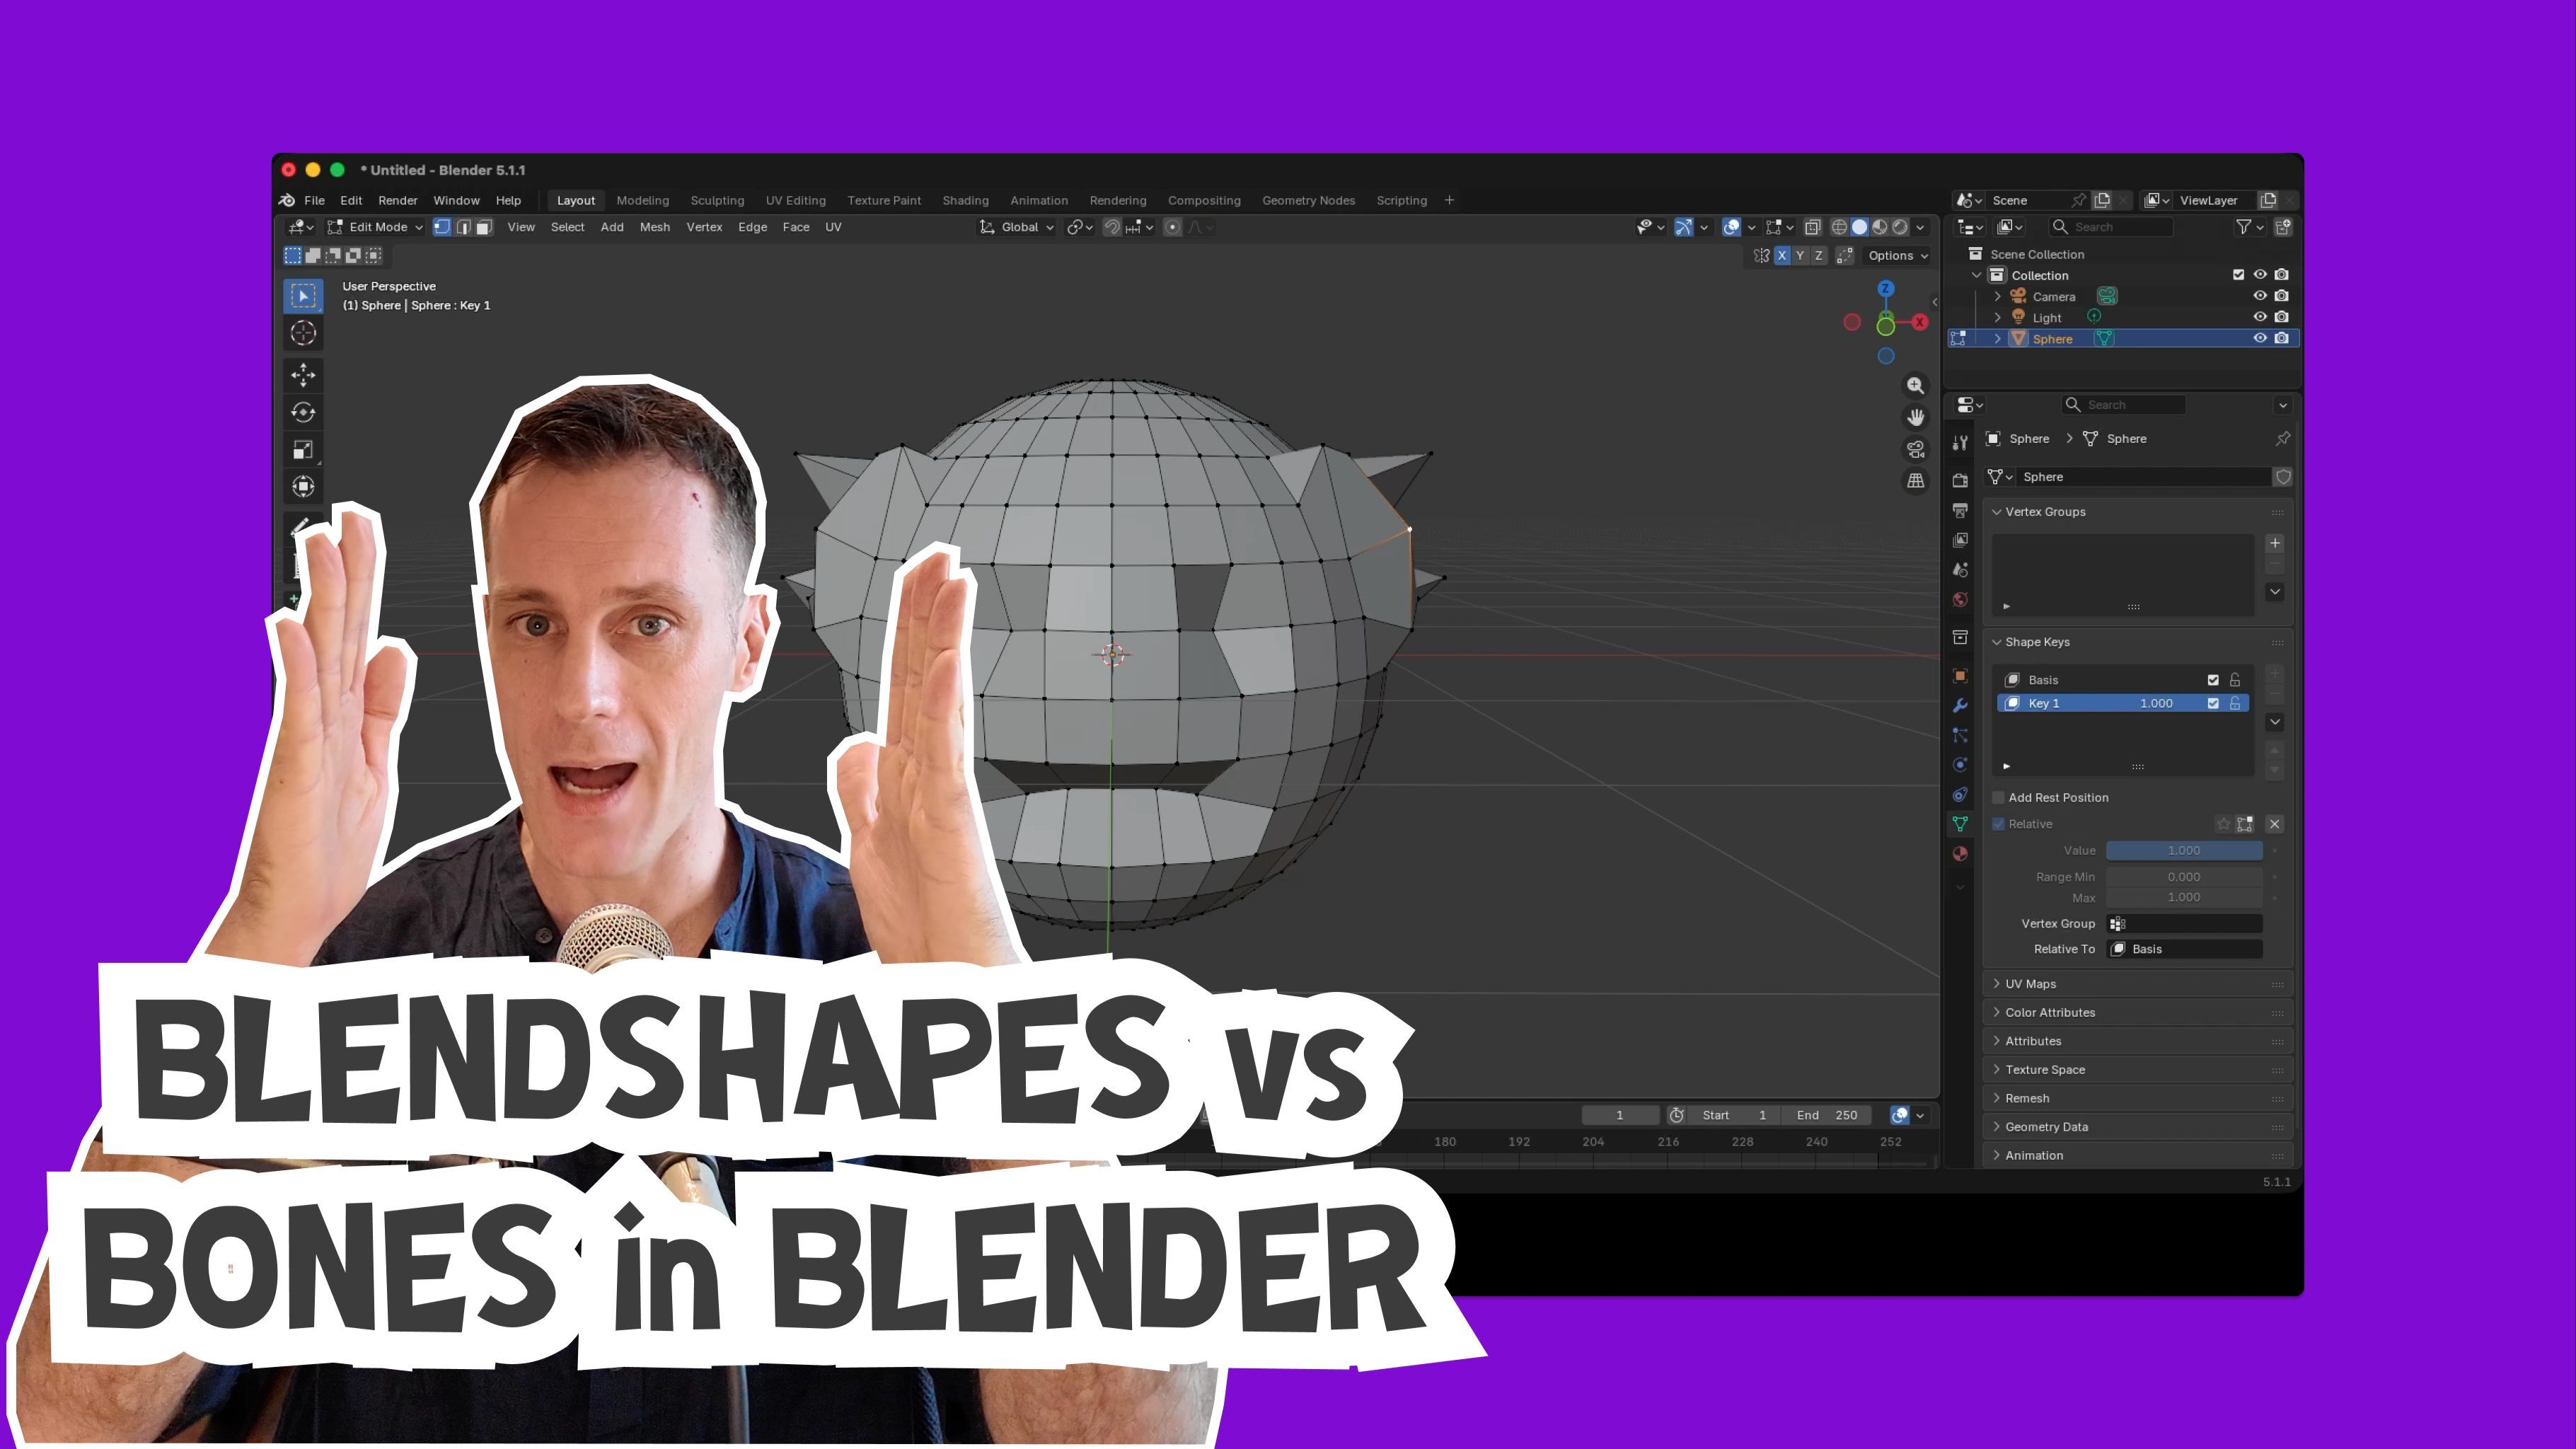Viewport: 2576px width, 1449px height.
Task: Click the Range Max value field
Action: click(x=2184, y=898)
